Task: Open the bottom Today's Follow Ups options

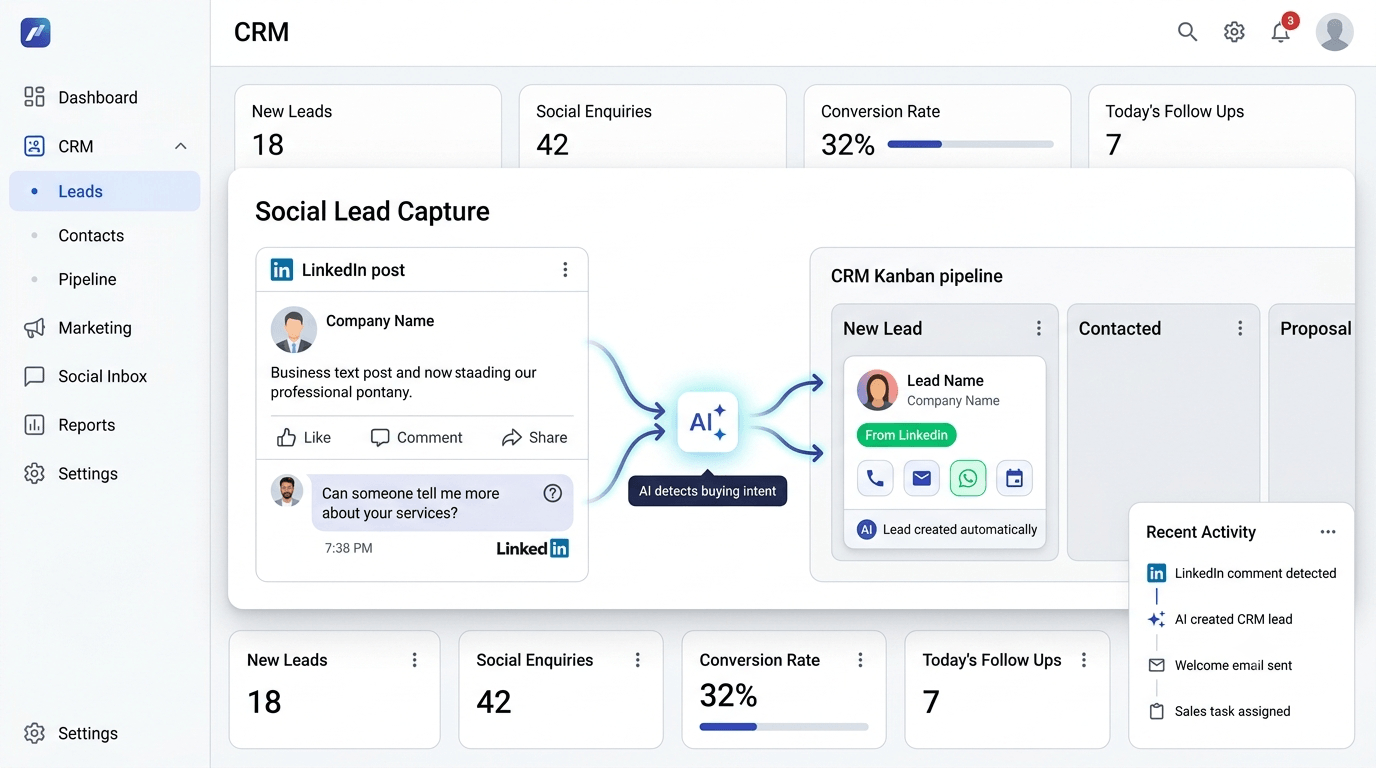Action: click(x=1083, y=660)
